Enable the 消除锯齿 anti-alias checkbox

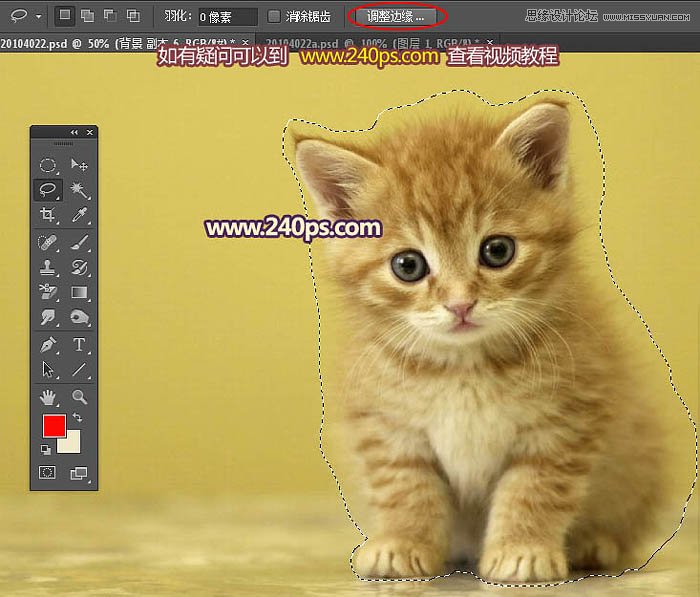coord(274,17)
